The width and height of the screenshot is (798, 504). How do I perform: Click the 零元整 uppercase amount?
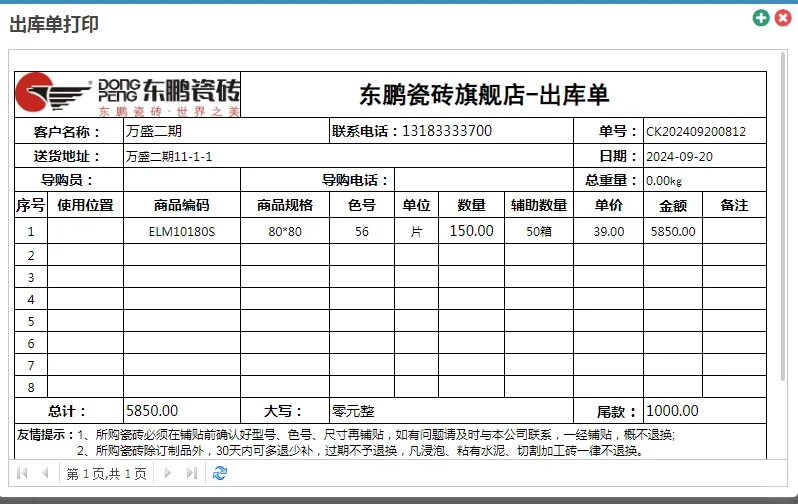(x=353, y=411)
